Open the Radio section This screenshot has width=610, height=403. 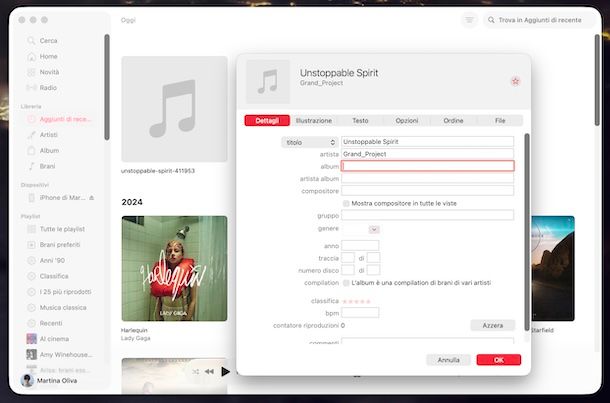tap(48, 88)
